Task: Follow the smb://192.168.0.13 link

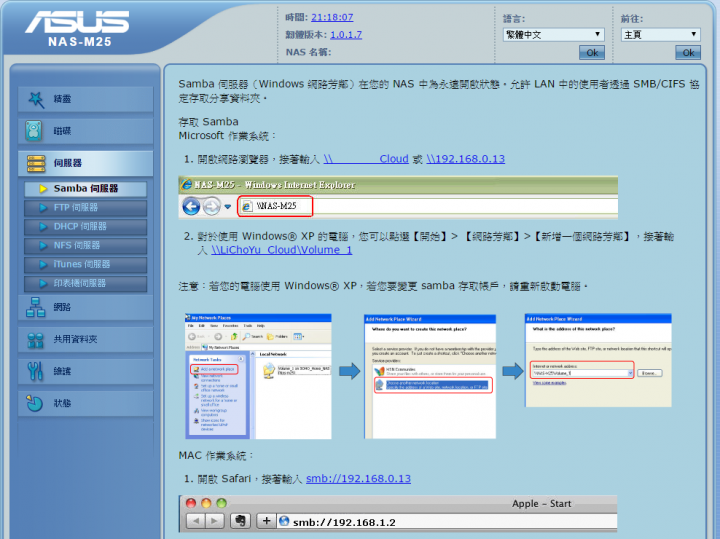Action: click(x=358, y=479)
